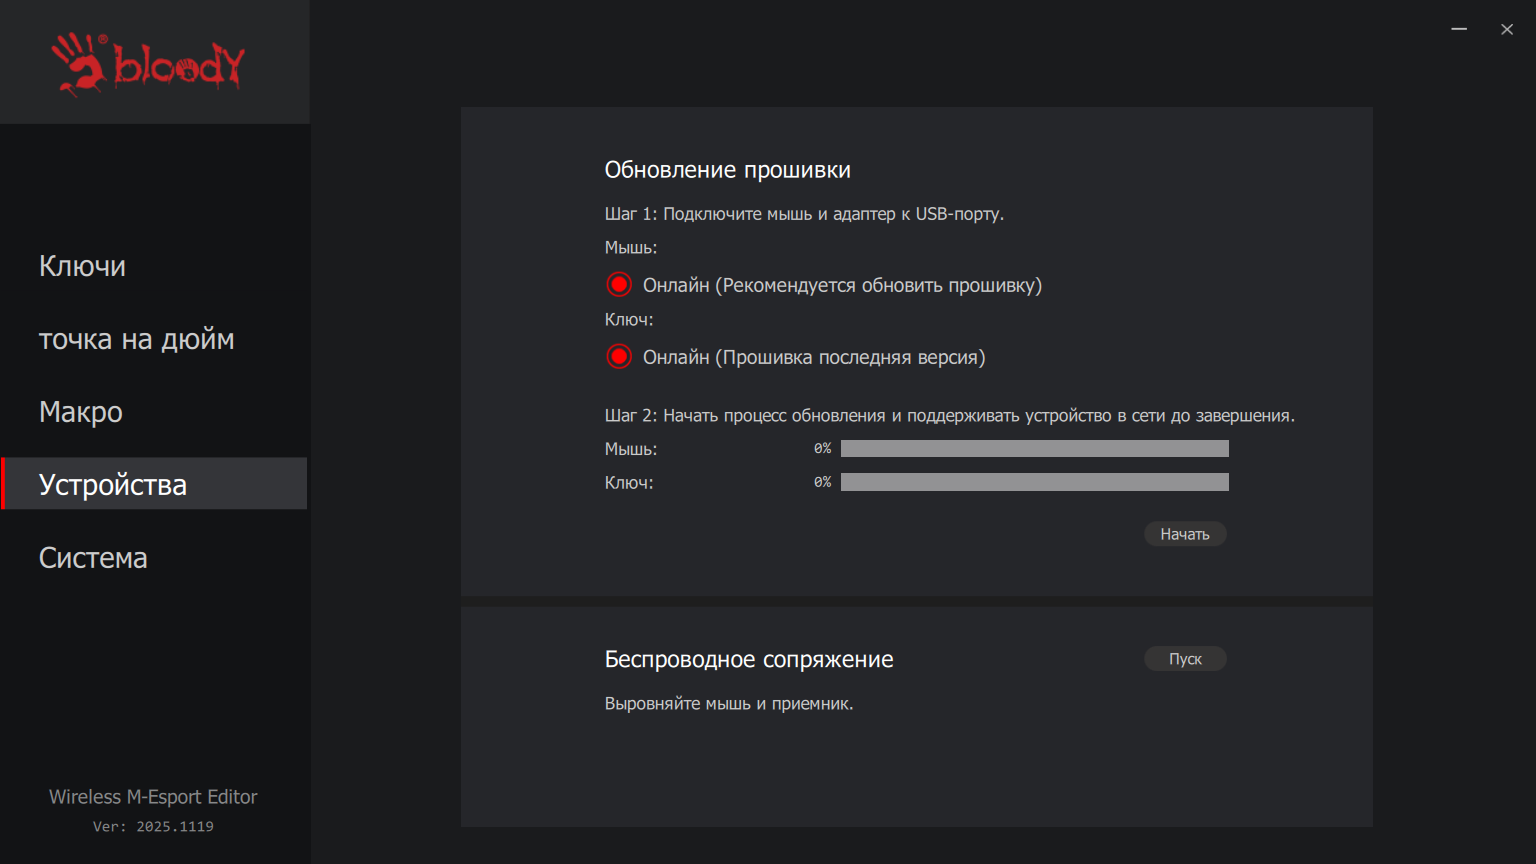Click the Wireless M-Esport Editor label

[x=153, y=797]
